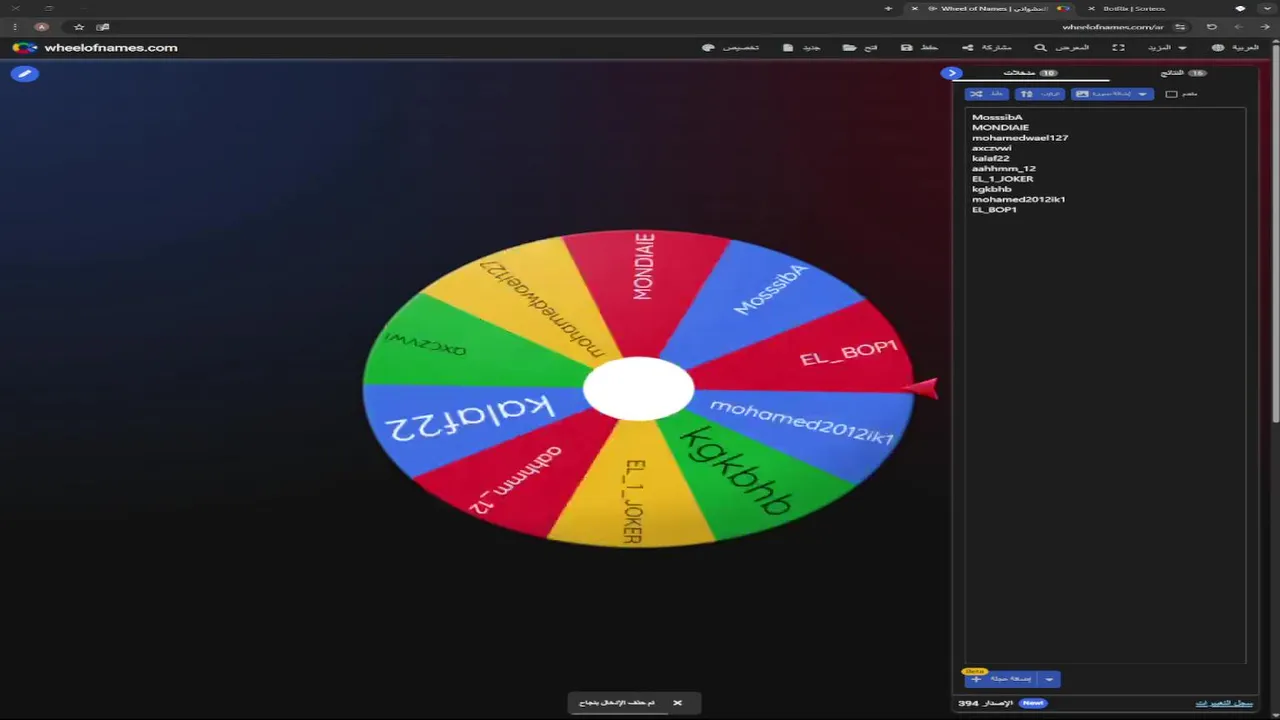1280x720 pixels.
Task: Select the axczvwi entry line
Action: (x=992, y=148)
